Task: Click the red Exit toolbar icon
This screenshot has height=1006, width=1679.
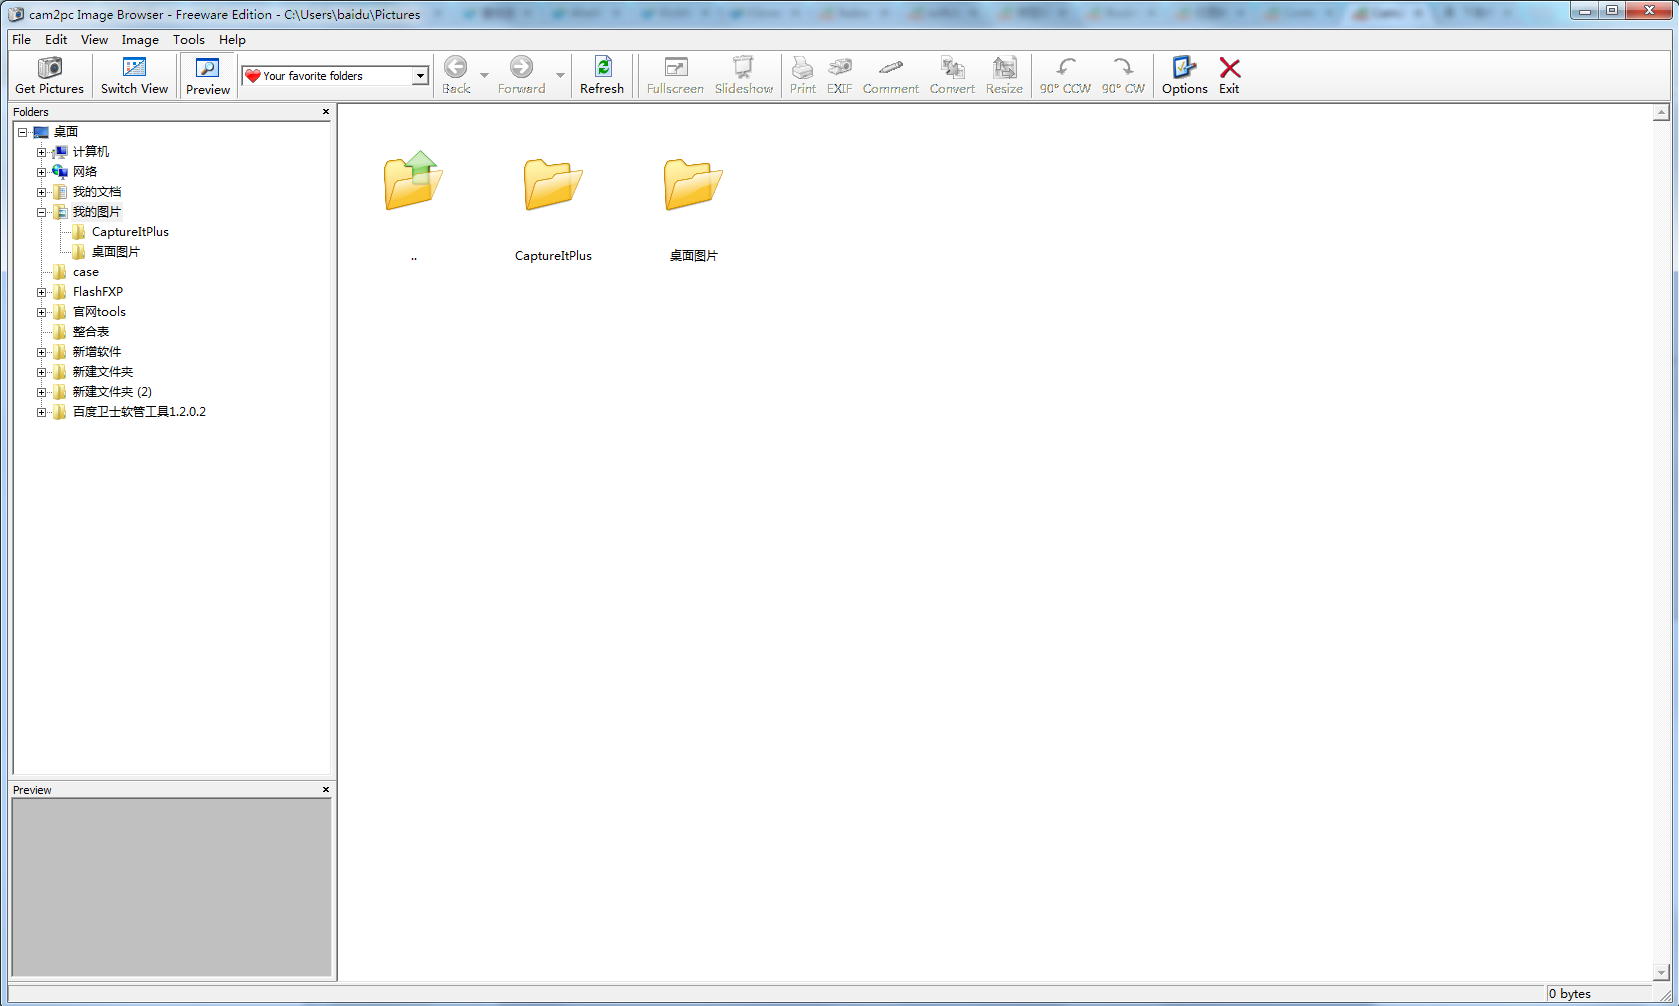Action: [x=1230, y=67]
